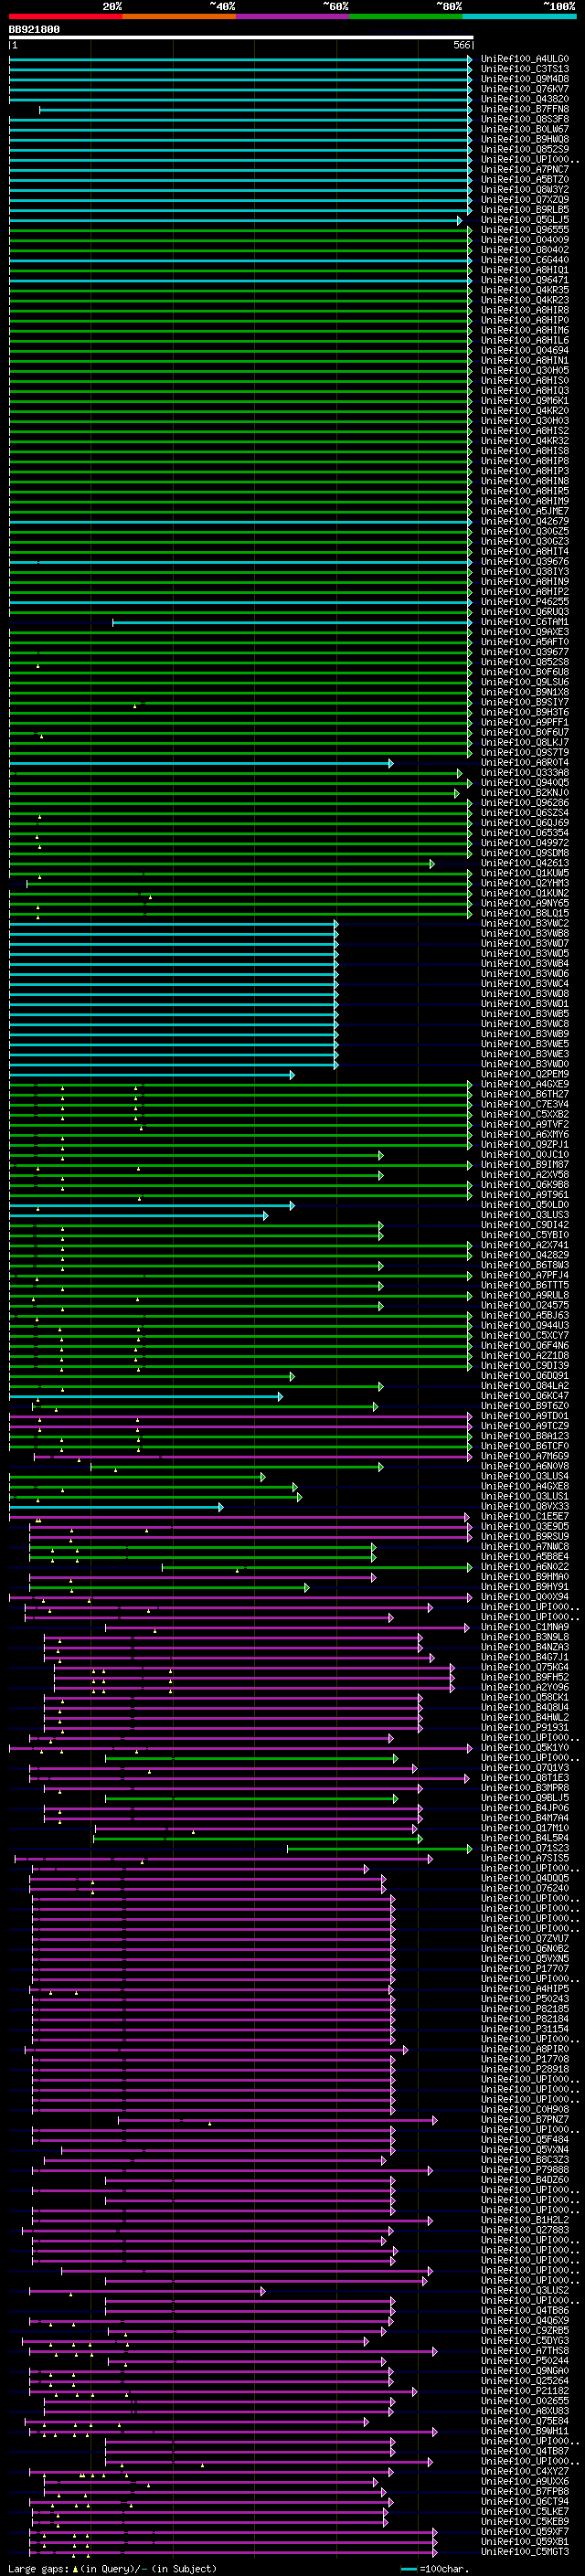
Task: Select the UniRef100_B9HWQ8 label
Action: 525,139
